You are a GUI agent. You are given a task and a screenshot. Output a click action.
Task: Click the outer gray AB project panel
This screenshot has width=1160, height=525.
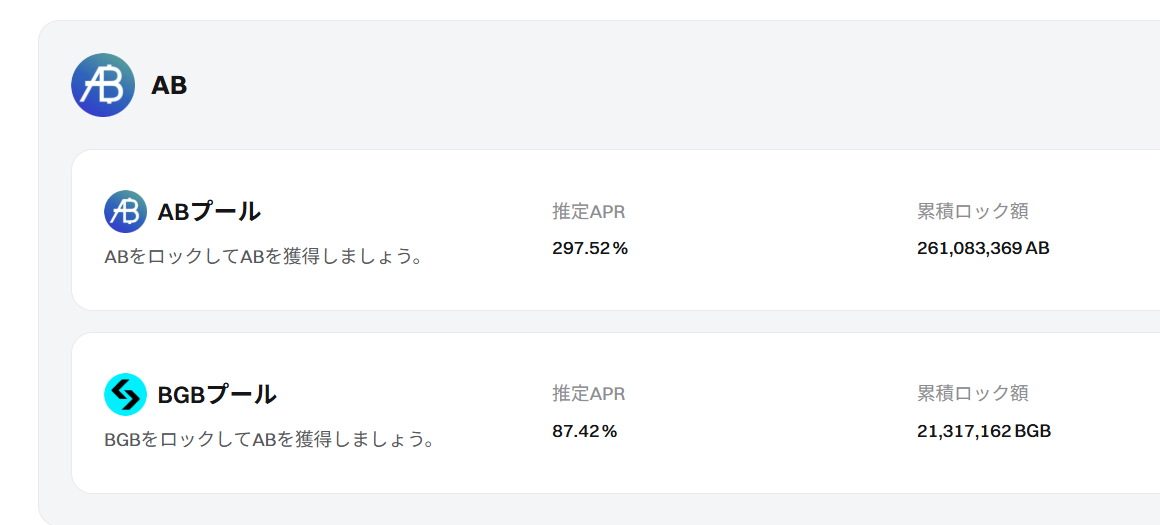pyautogui.click(x=599, y=272)
